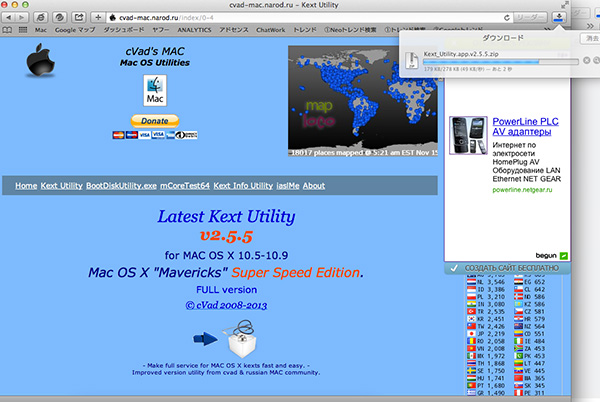Open the mCoreTest64 link

click(185, 186)
